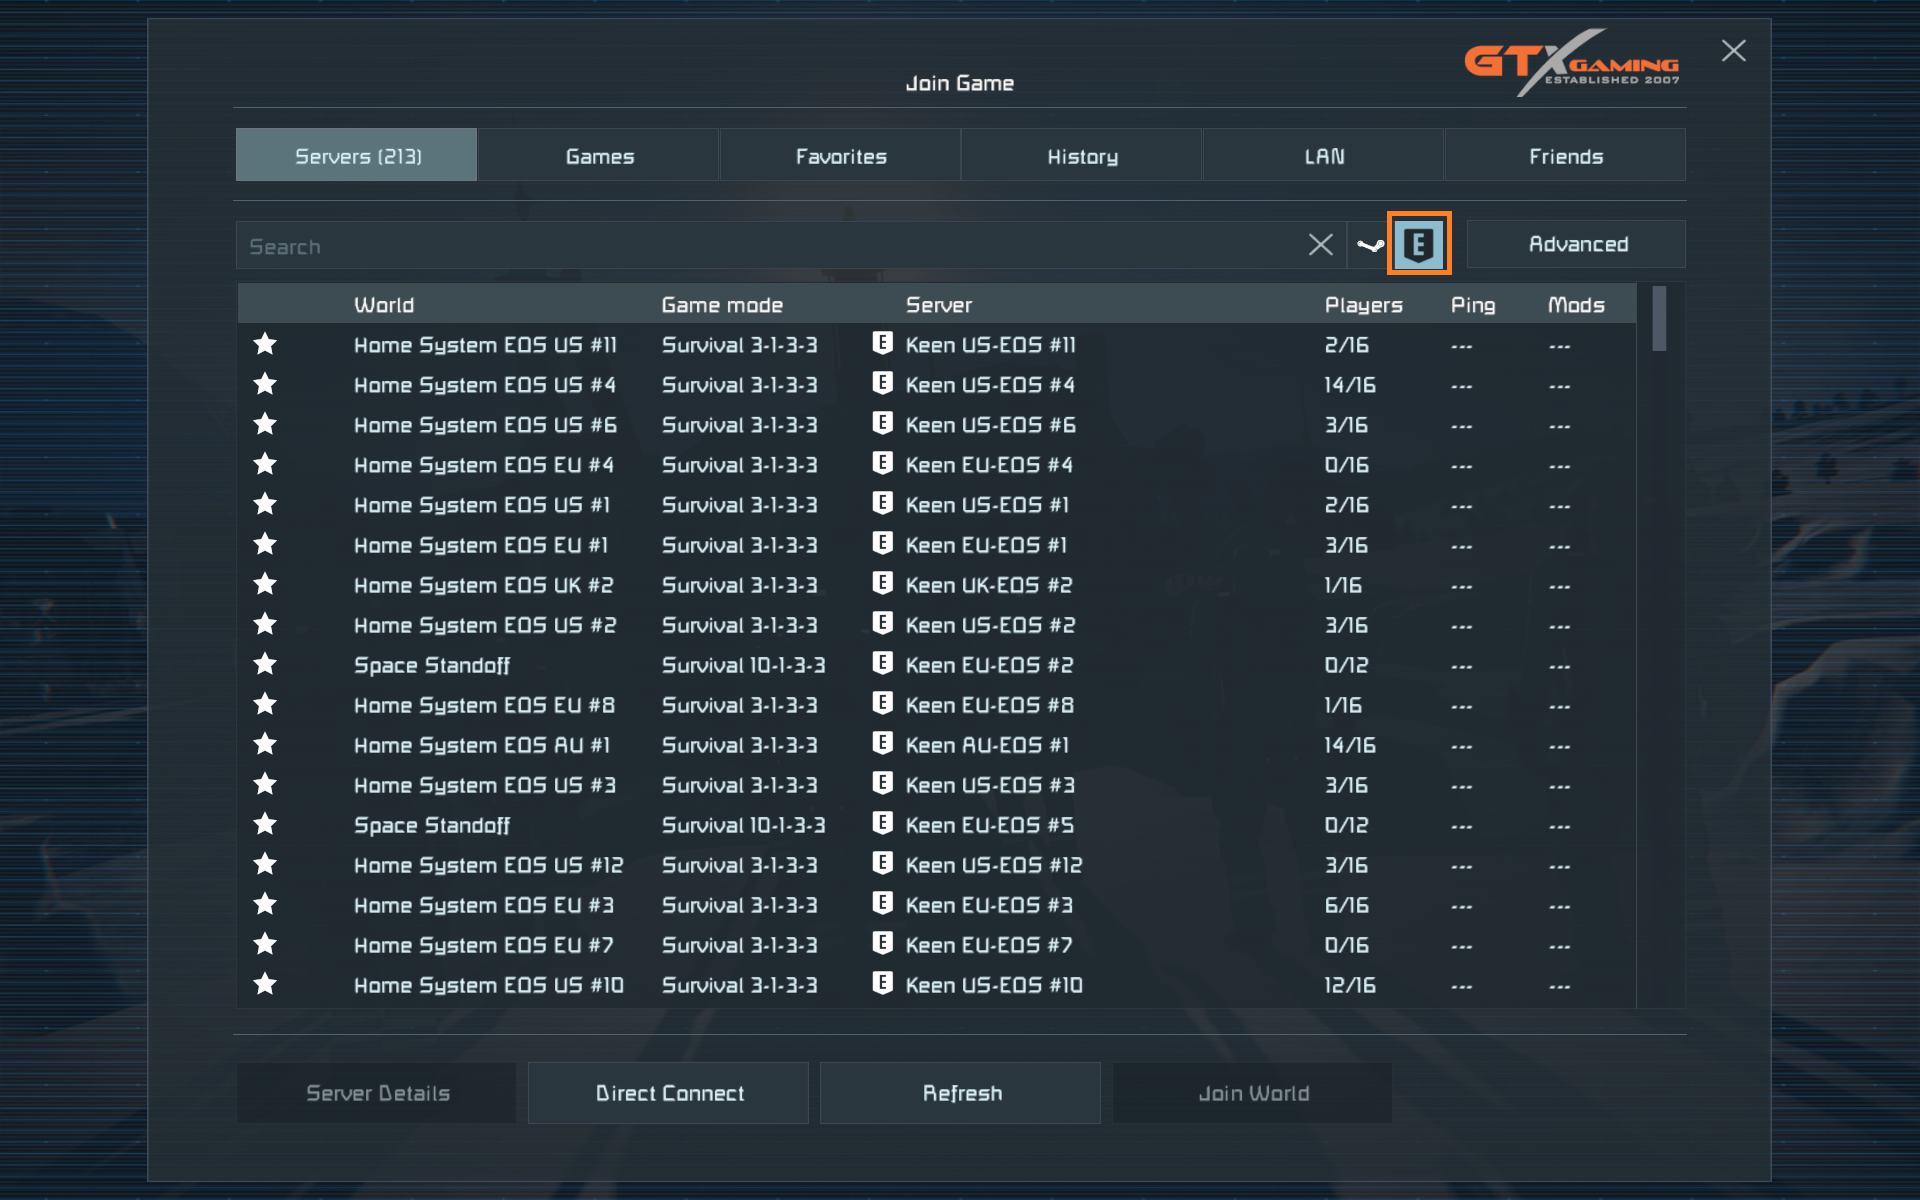Sort server list by Ping column
This screenshot has width=1920, height=1200.
(x=1472, y=305)
